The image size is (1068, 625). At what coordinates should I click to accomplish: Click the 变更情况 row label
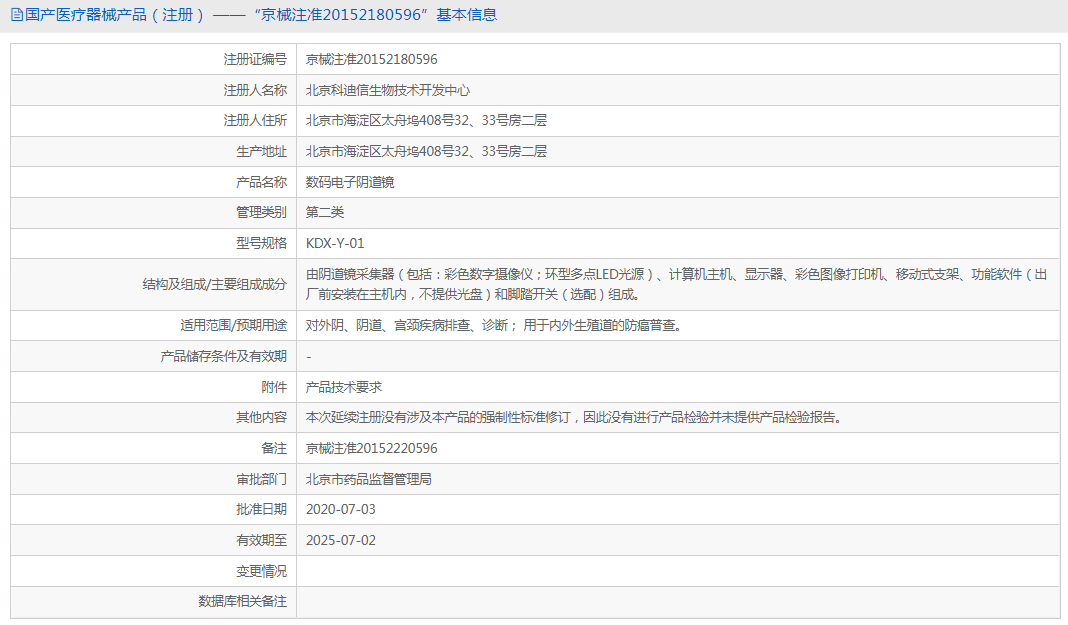click(254, 571)
